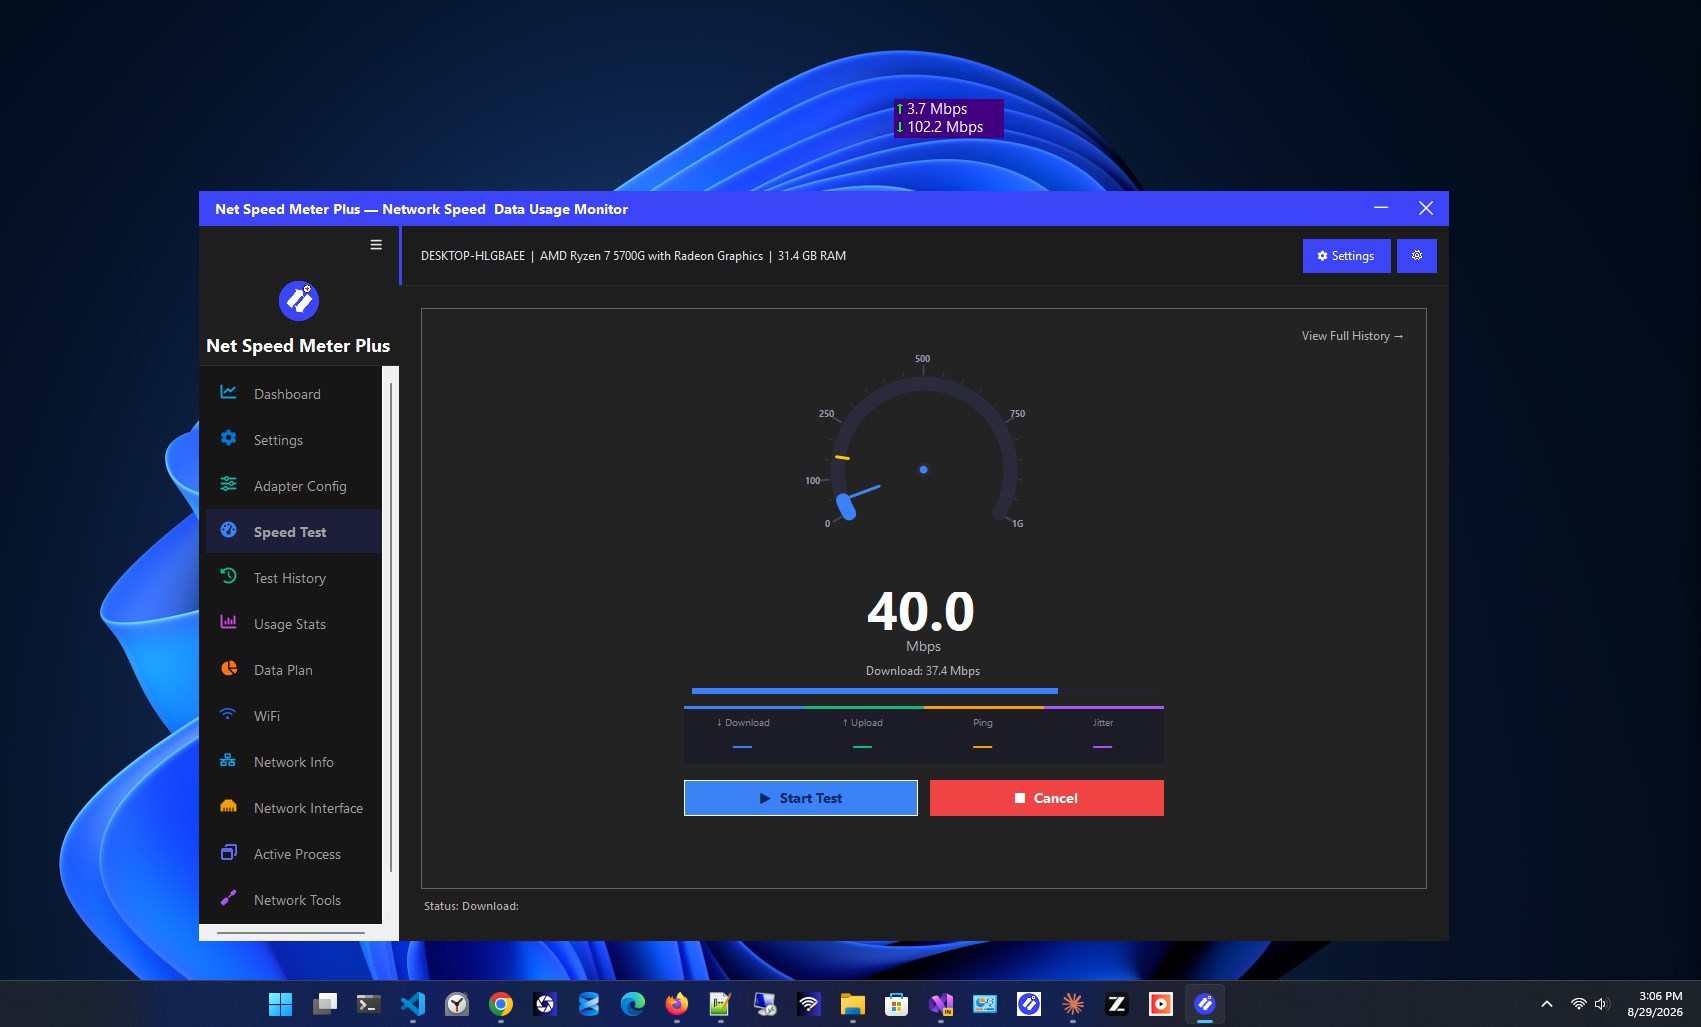Click the Active Process icon
The height and width of the screenshot is (1027, 1701).
coord(229,852)
